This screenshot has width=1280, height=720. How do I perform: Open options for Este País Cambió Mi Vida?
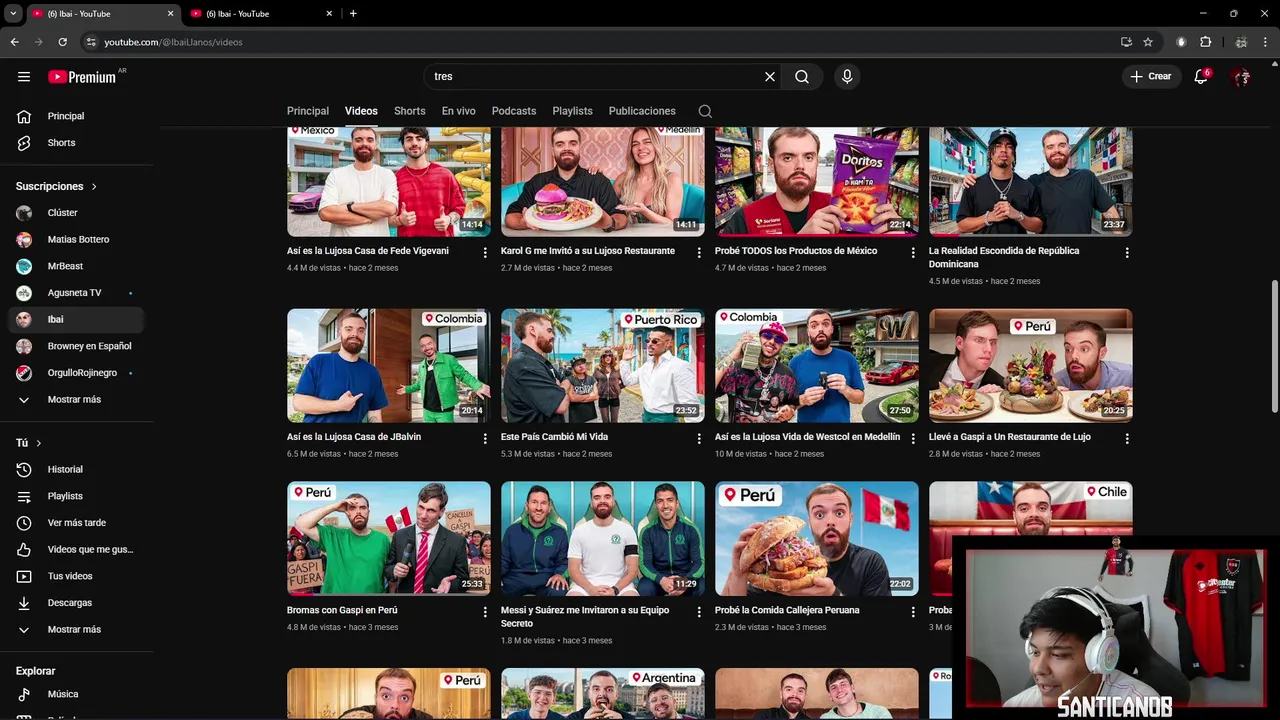699,439
